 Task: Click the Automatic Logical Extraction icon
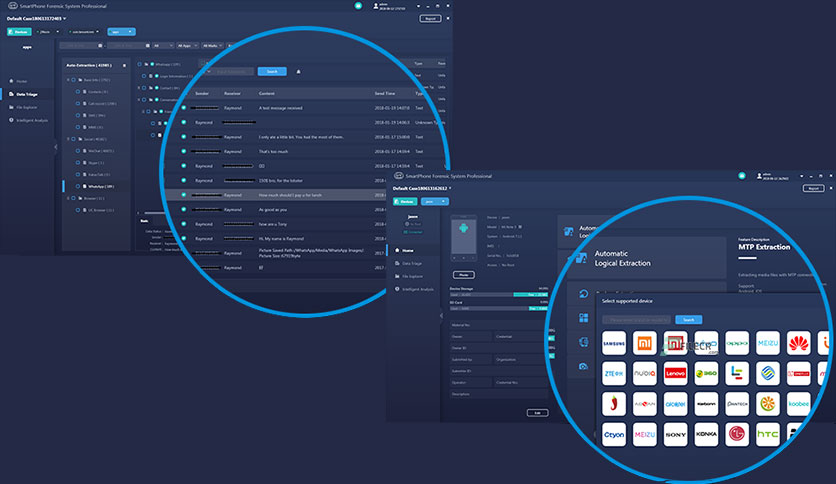coord(581,259)
